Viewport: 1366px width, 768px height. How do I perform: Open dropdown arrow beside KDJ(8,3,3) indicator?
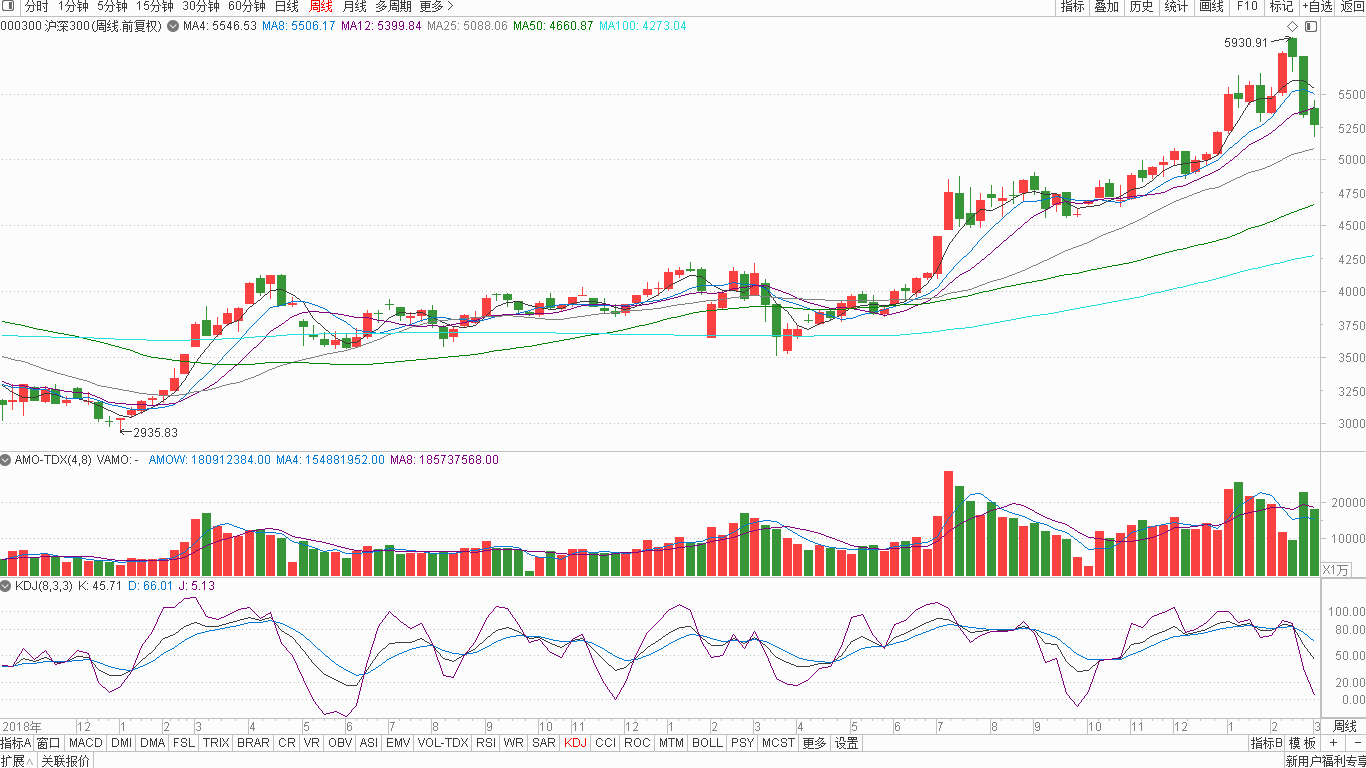click(x=6, y=586)
